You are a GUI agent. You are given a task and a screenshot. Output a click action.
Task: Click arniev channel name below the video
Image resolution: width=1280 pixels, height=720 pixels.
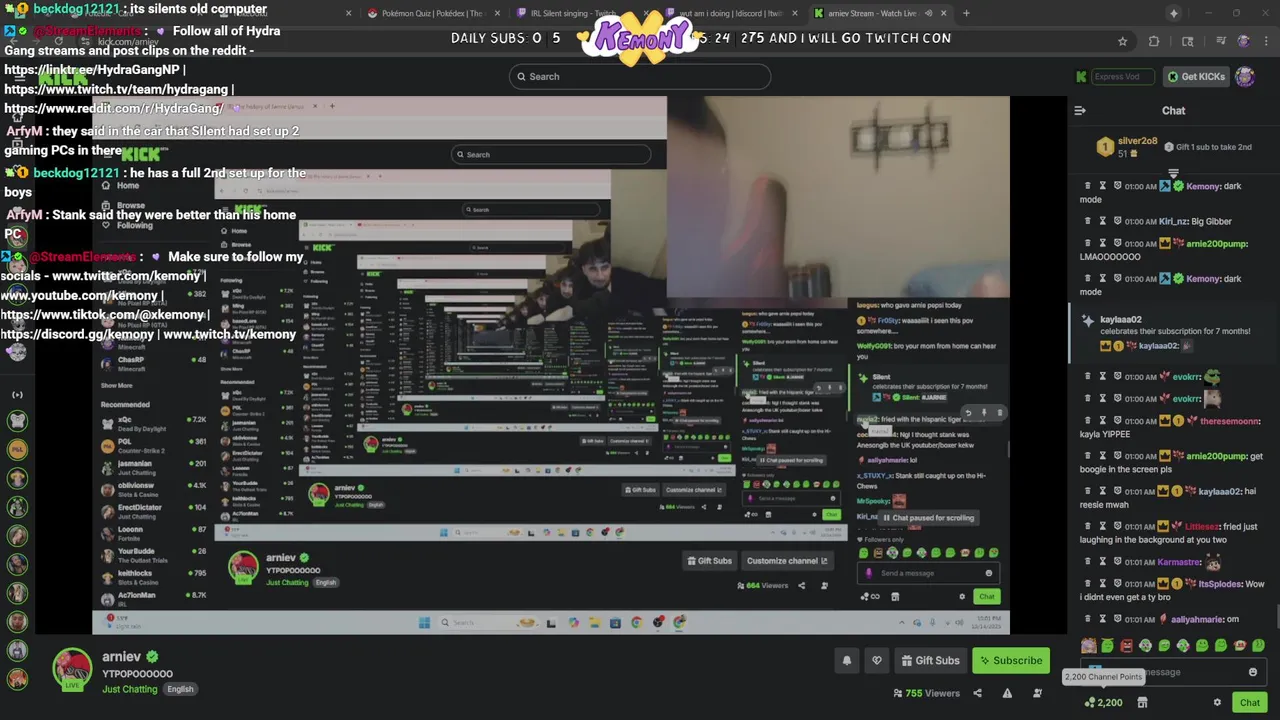click(120, 657)
